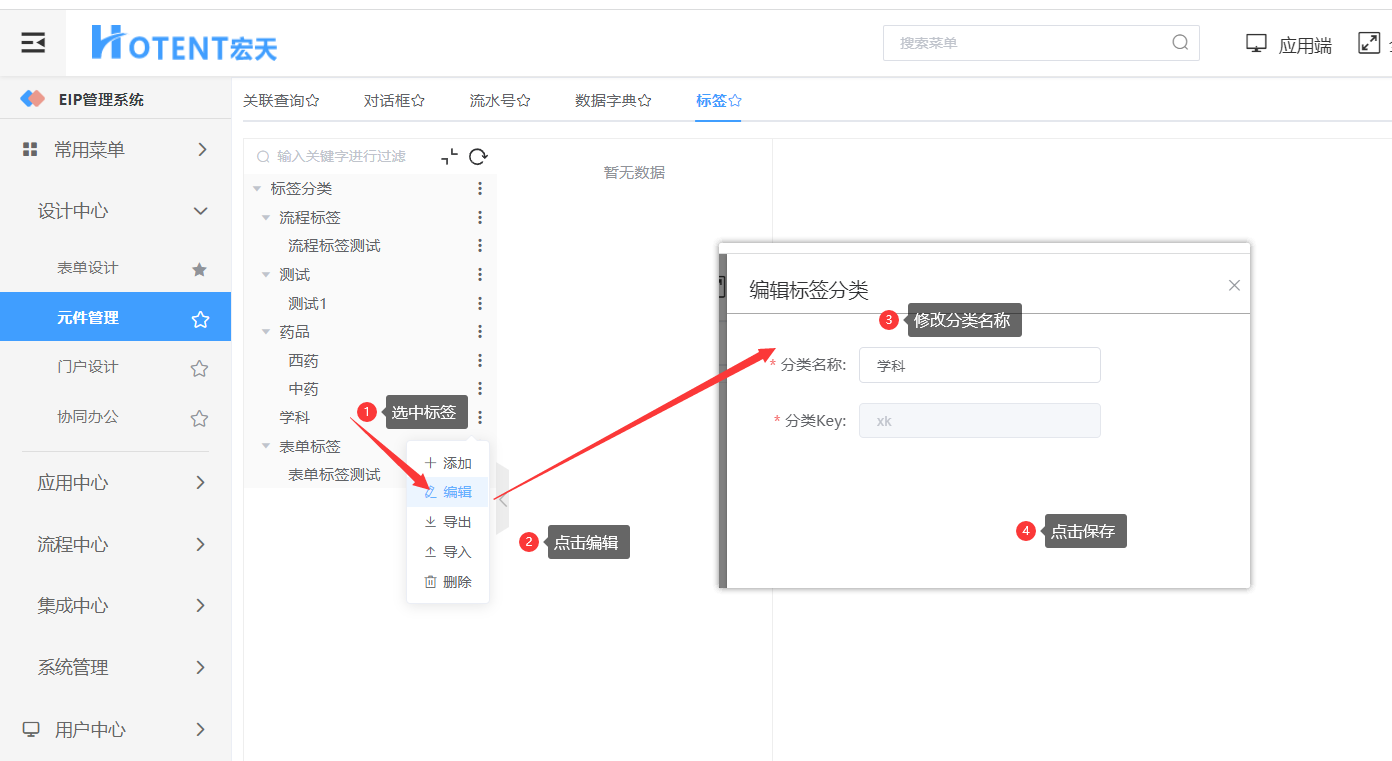This screenshot has width=1392, height=761.
Task: Click the 应用端 monitor icon
Action: pos(1256,43)
